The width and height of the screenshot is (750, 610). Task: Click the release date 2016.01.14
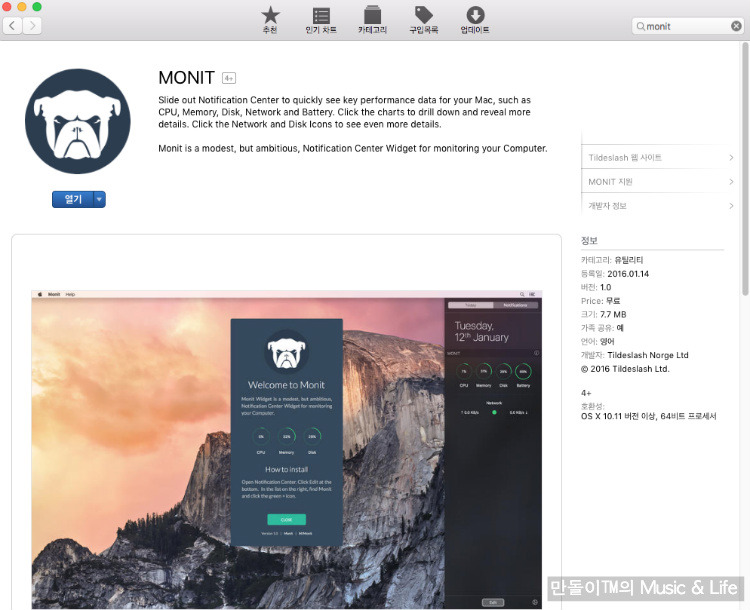pos(628,274)
